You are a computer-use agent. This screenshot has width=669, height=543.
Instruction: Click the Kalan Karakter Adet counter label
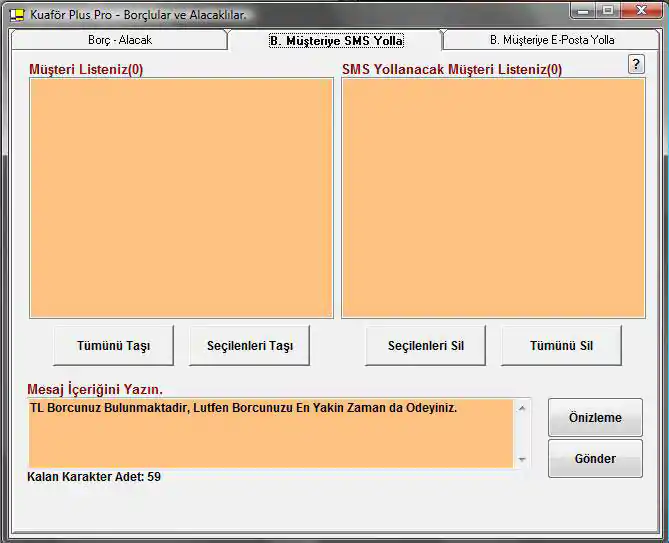[94, 477]
